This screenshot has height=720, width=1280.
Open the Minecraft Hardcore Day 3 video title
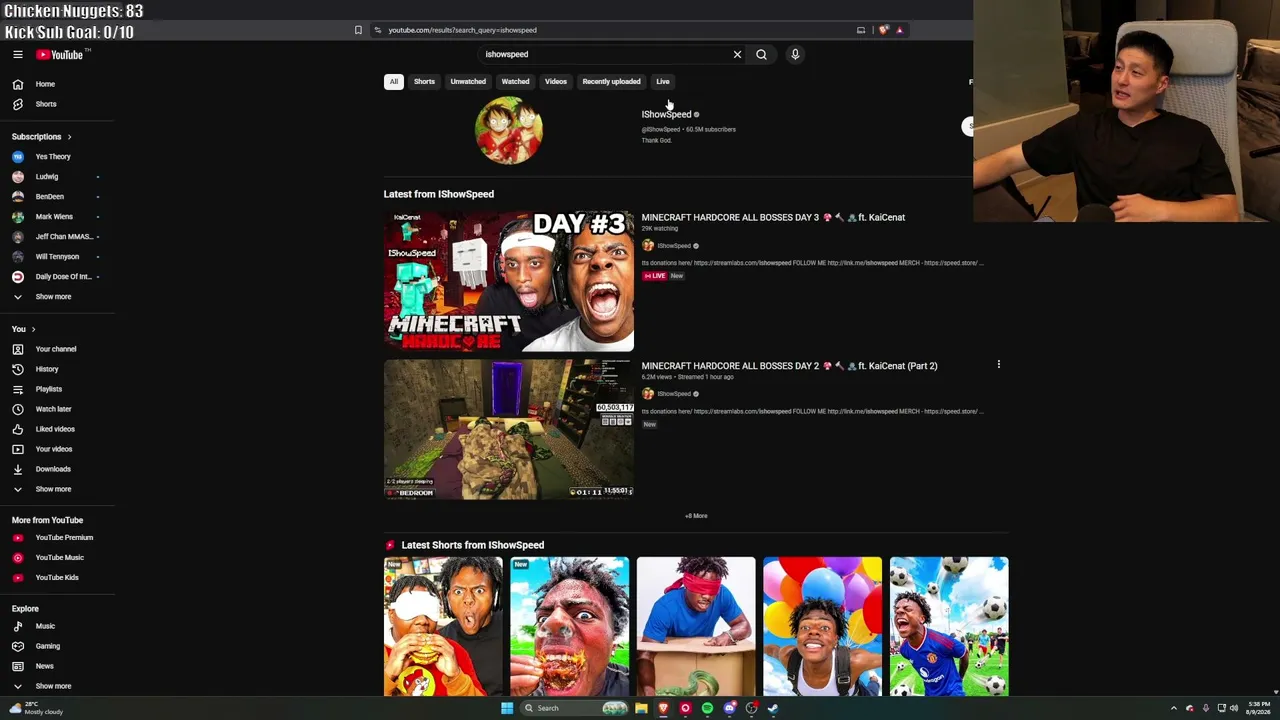(x=773, y=217)
